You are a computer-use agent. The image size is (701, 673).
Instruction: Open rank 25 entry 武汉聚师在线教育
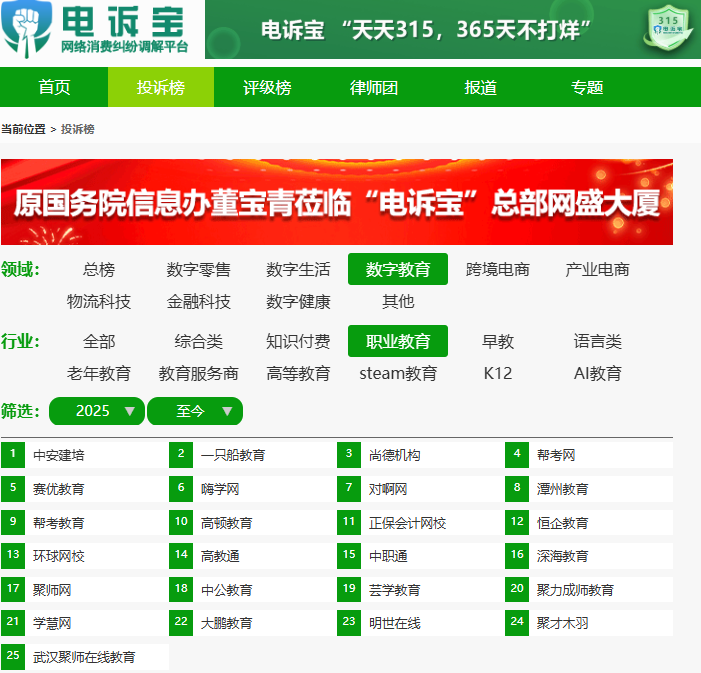(x=84, y=657)
